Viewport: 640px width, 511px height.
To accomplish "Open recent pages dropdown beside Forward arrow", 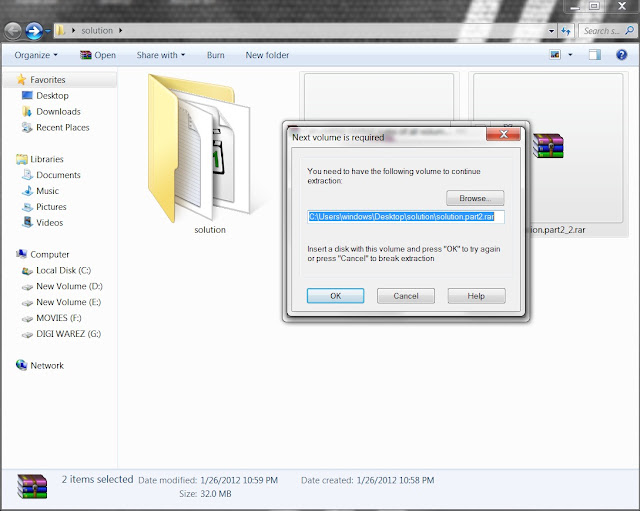I will (47, 31).
